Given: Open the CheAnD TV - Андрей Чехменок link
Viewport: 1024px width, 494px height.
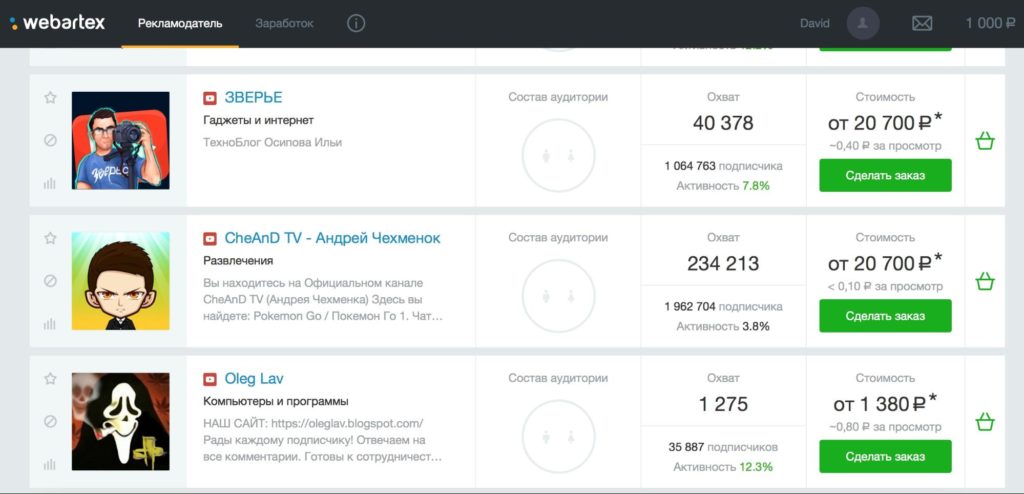Looking at the screenshot, I should click(x=320, y=238).
